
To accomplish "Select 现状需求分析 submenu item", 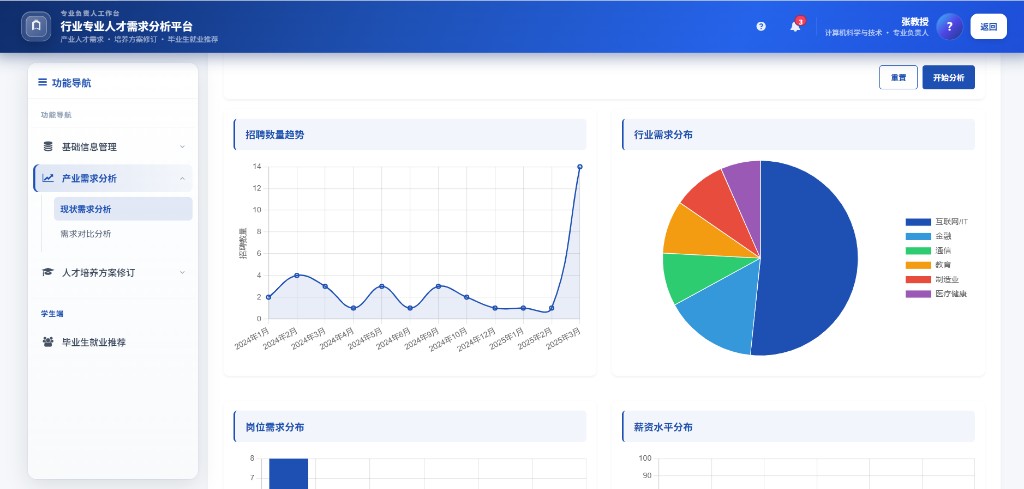I will coord(123,209).
